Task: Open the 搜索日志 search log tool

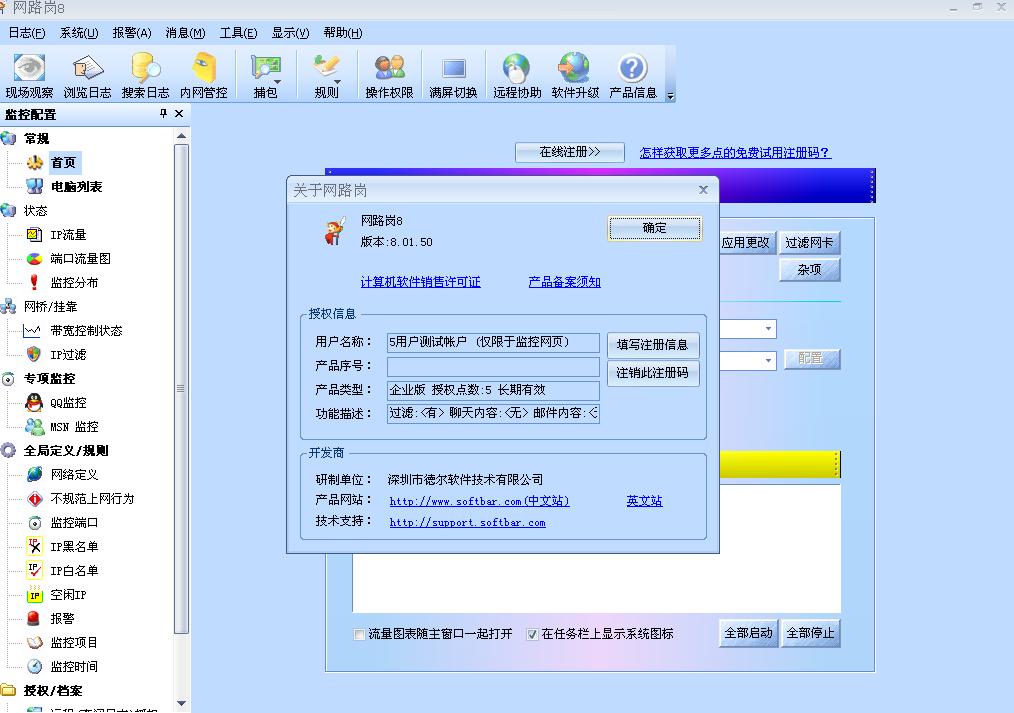Action: [x=146, y=76]
